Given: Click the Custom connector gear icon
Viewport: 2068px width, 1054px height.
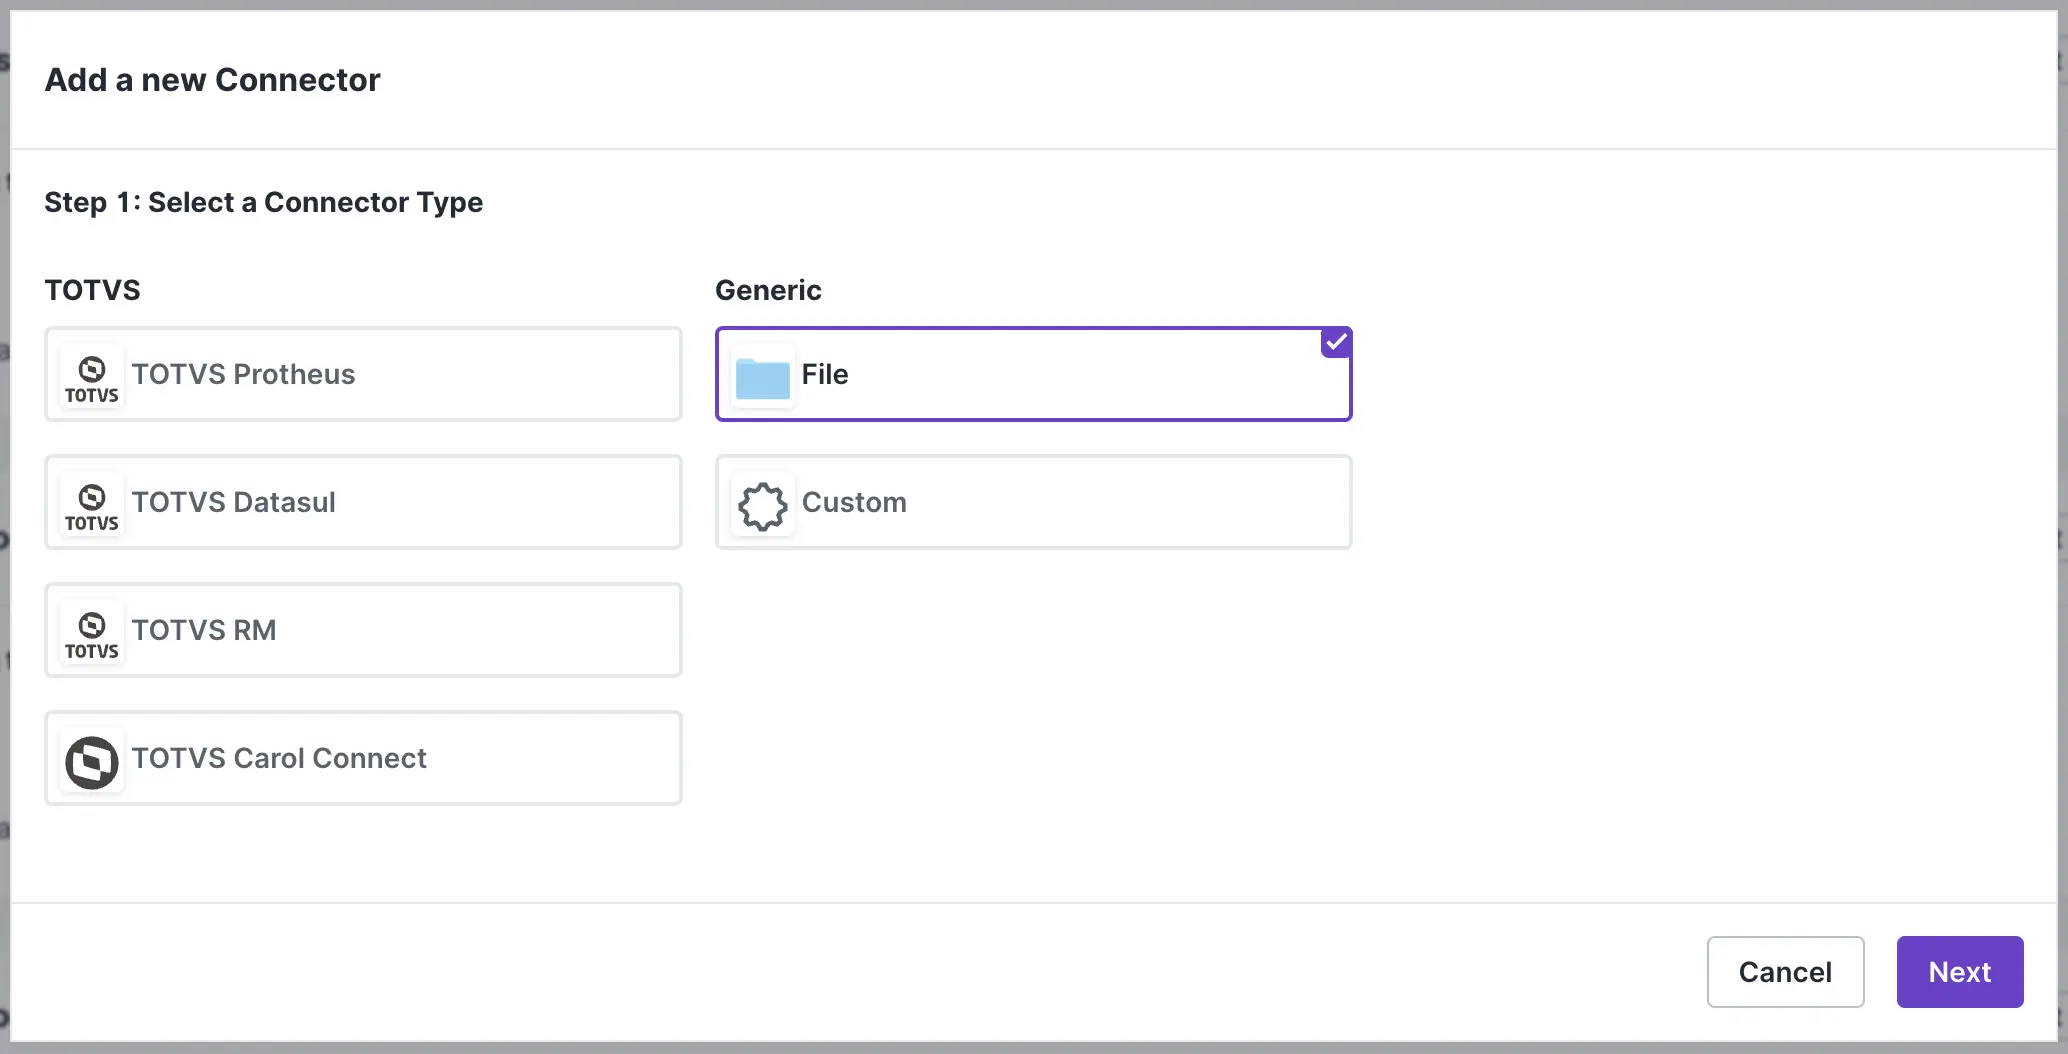Looking at the screenshot, I should coord(763,506).
